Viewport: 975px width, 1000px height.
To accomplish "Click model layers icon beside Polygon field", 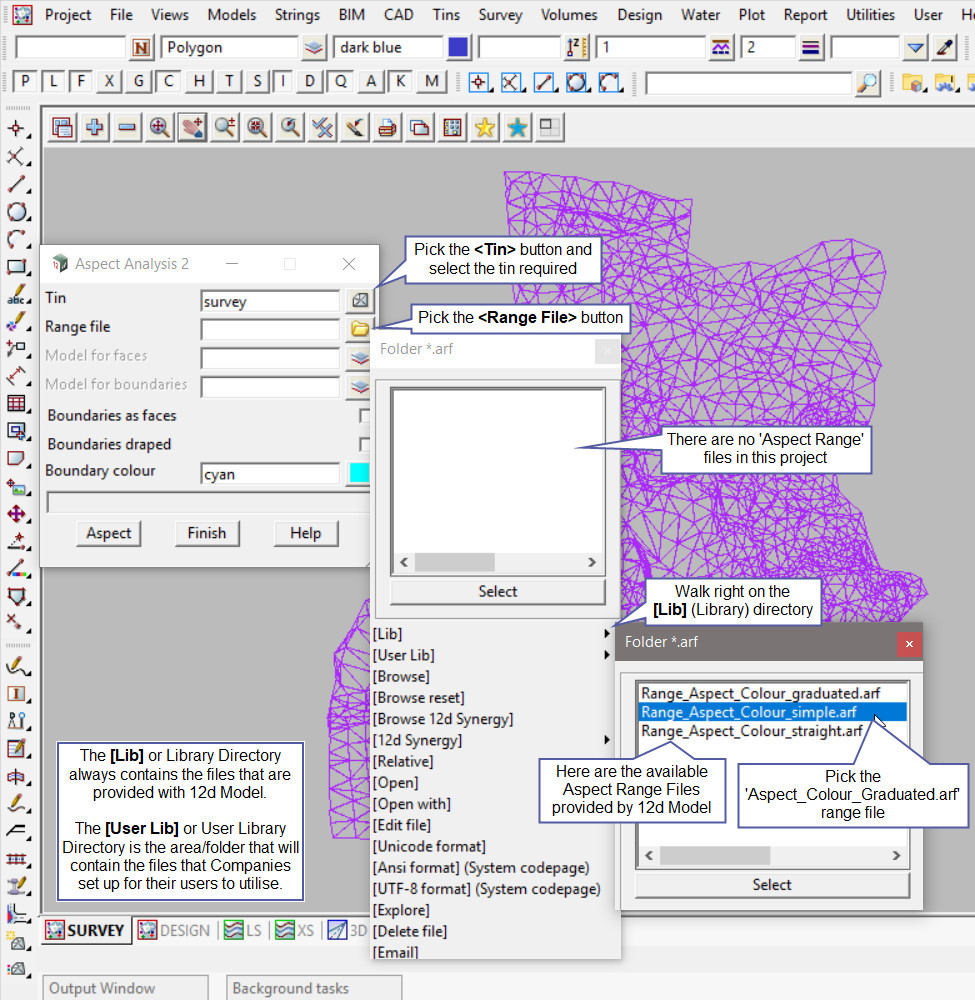I will pos(314,48).
